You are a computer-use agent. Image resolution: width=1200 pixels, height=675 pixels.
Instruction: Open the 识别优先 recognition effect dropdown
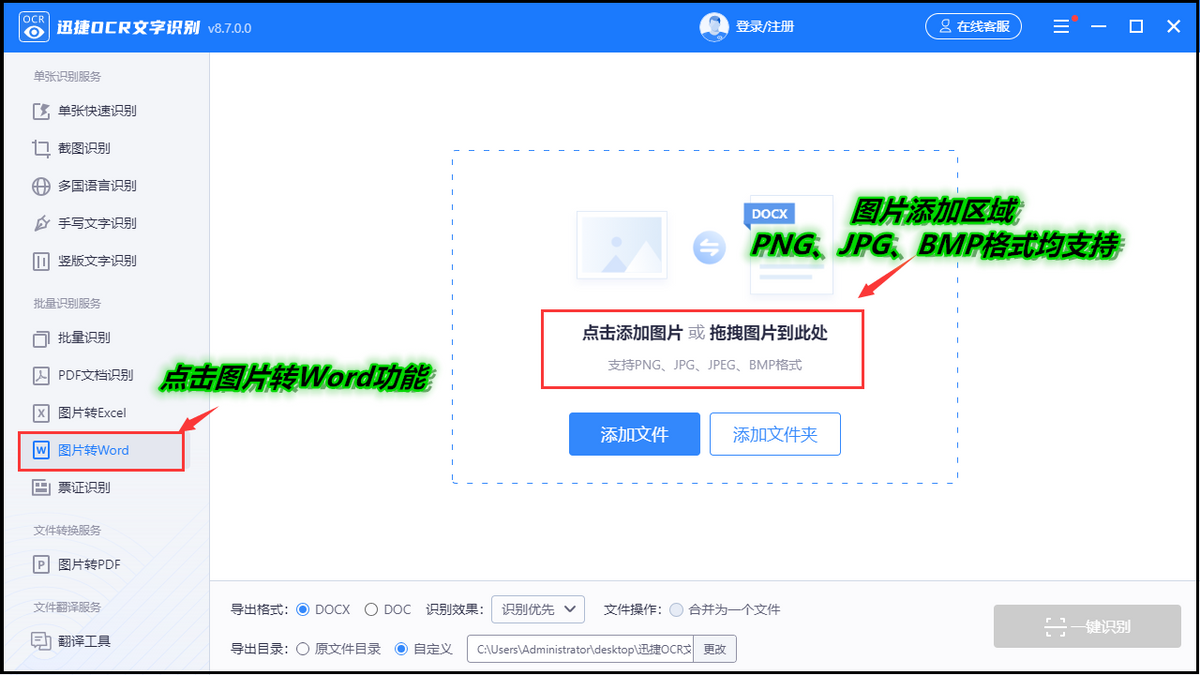click(538, 609)
